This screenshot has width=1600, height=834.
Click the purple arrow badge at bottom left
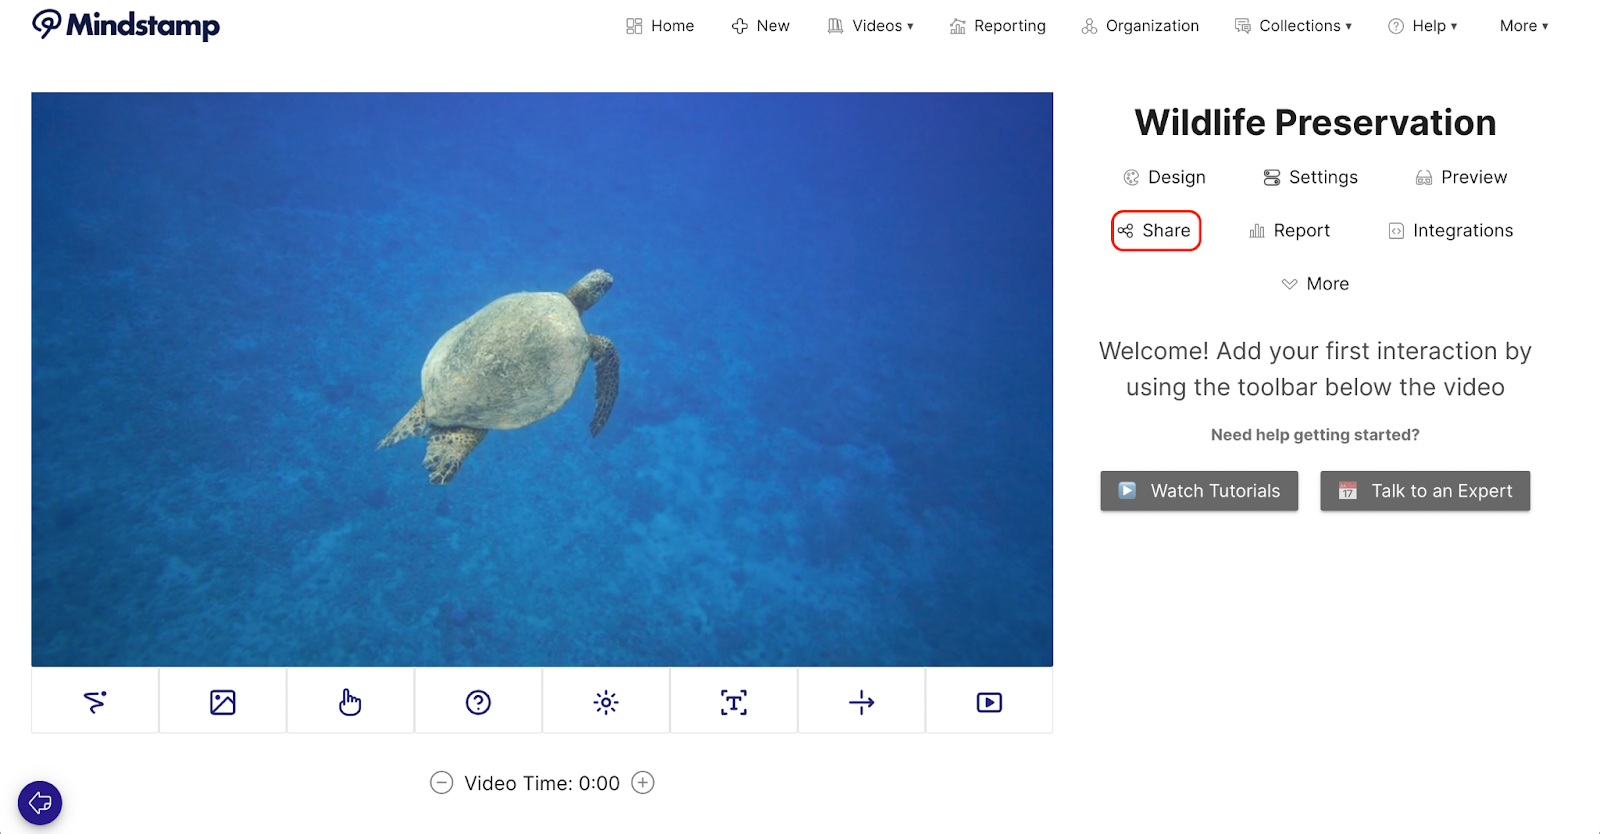click(x=40, y=802)
